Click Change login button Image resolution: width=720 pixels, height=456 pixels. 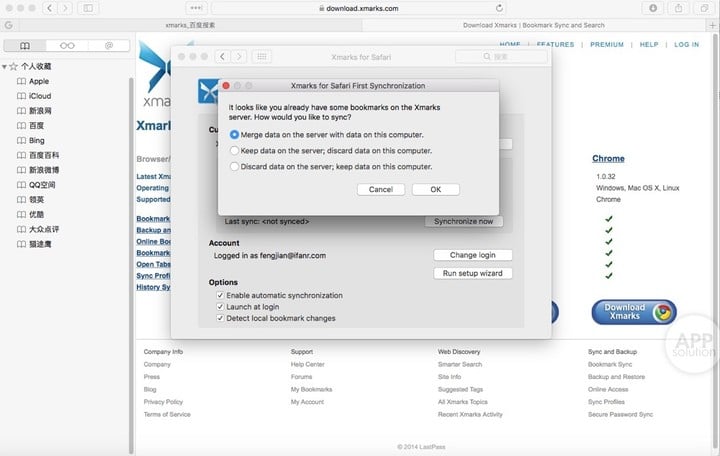472,255
